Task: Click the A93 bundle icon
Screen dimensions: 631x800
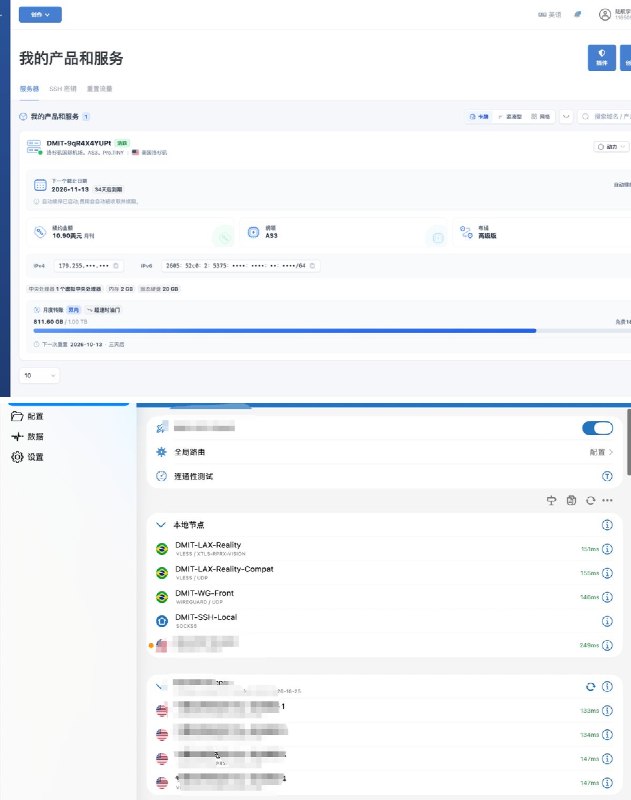Action: tap(253, 232)
